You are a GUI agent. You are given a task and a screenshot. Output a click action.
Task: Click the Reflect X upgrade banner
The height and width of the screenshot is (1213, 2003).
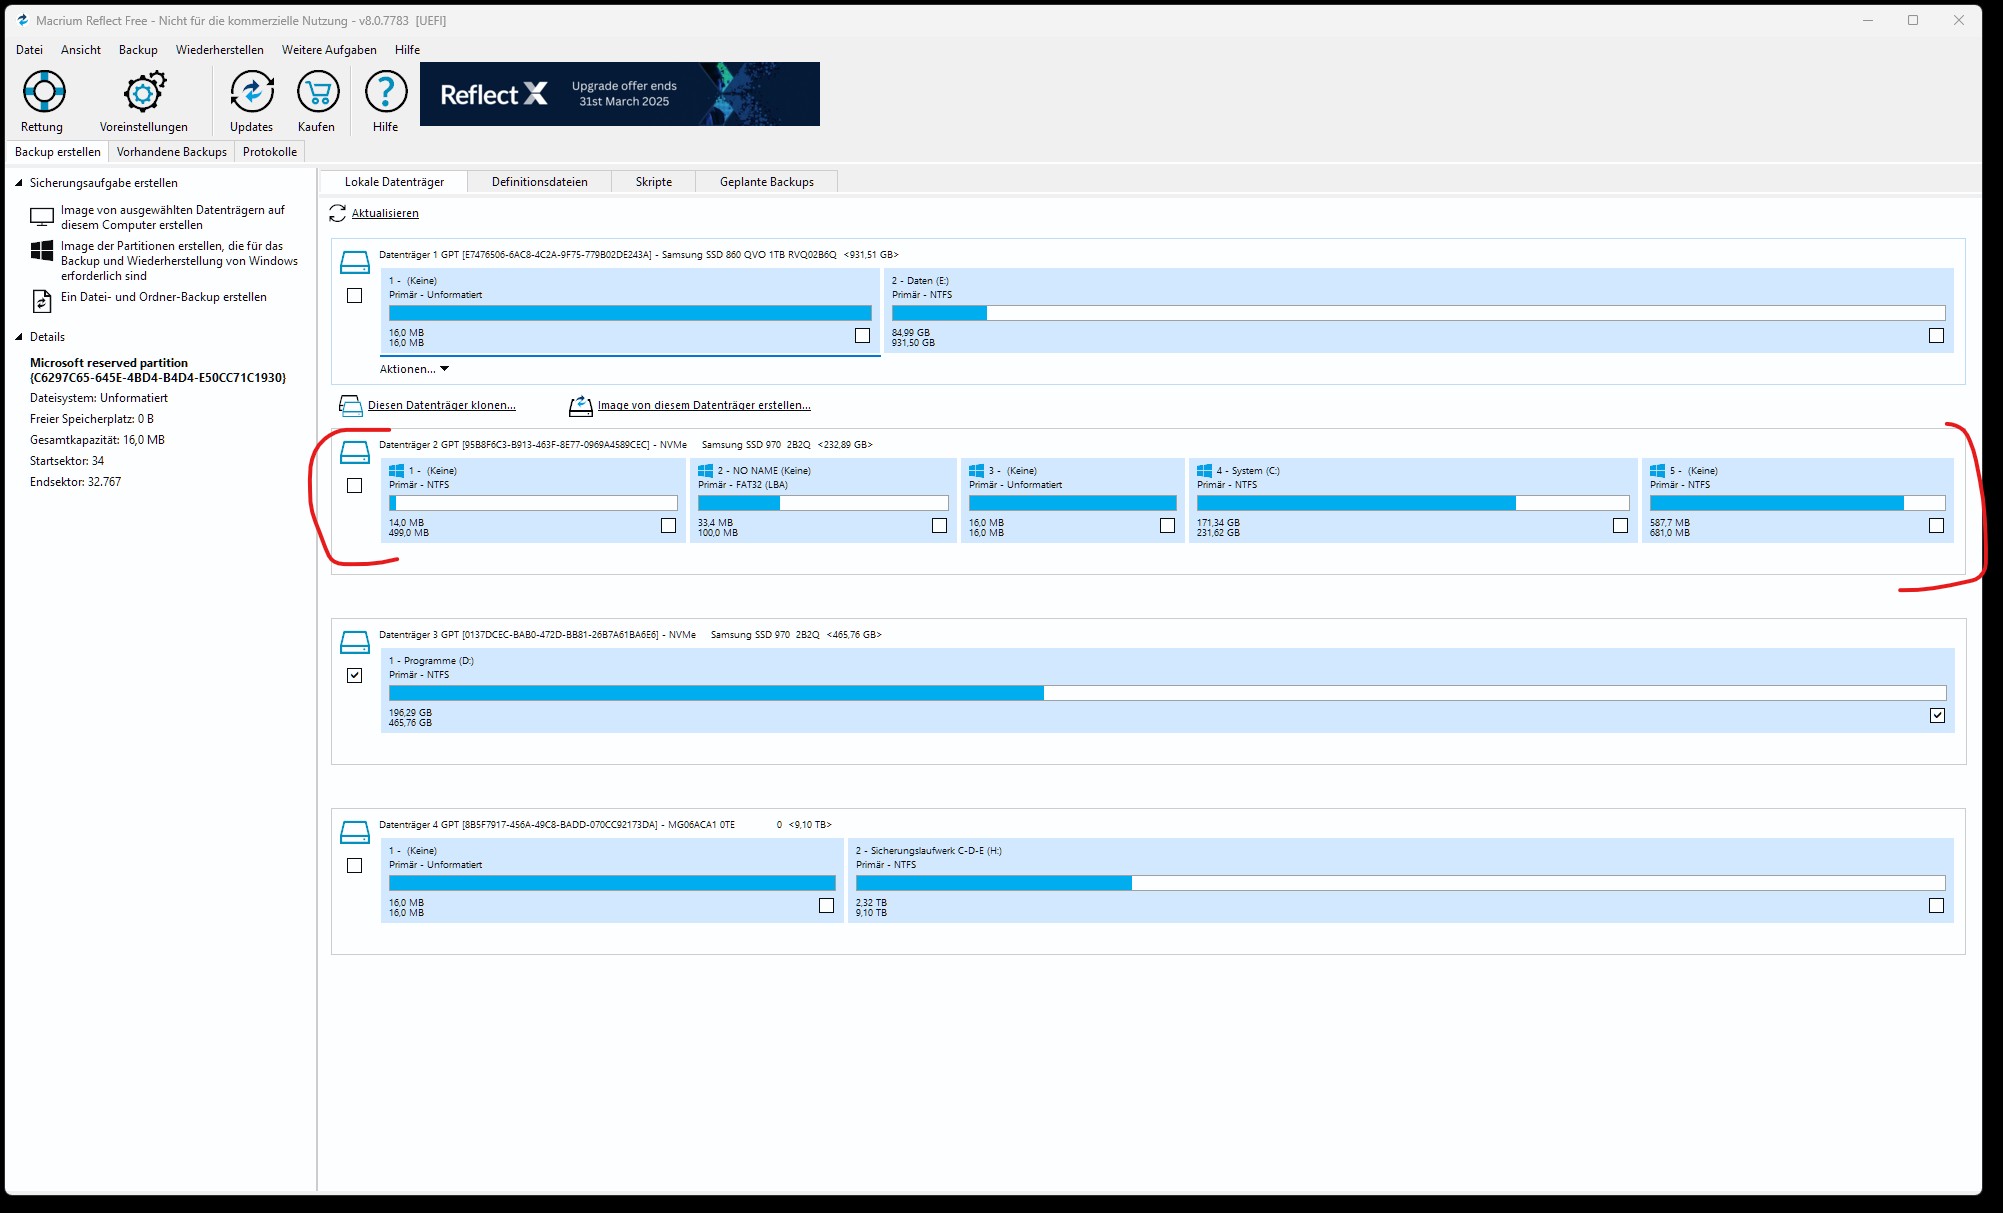point(619,94)
